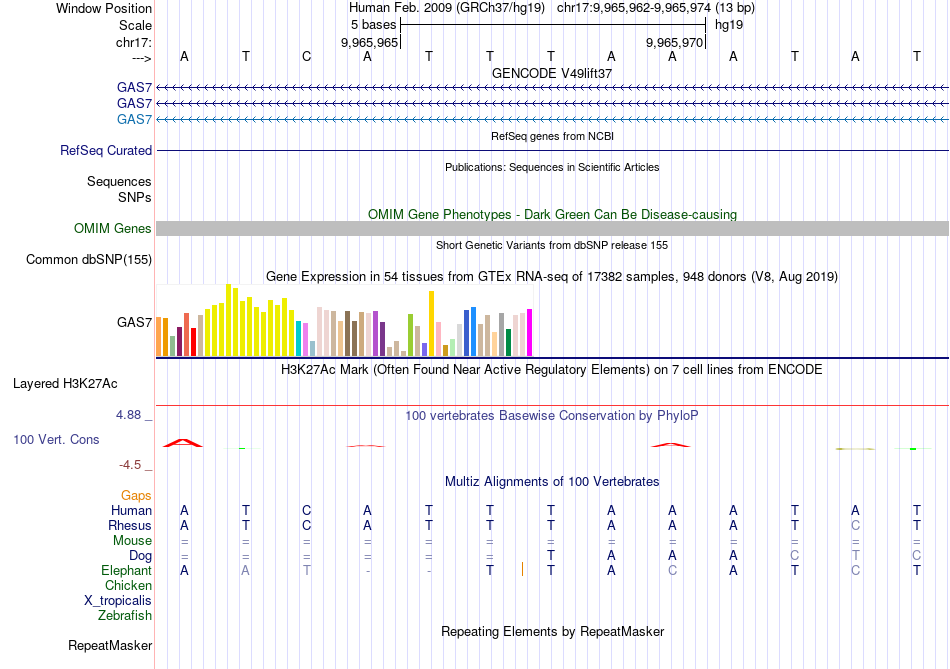Click the RepeatMasker track label

pos(110,645)
